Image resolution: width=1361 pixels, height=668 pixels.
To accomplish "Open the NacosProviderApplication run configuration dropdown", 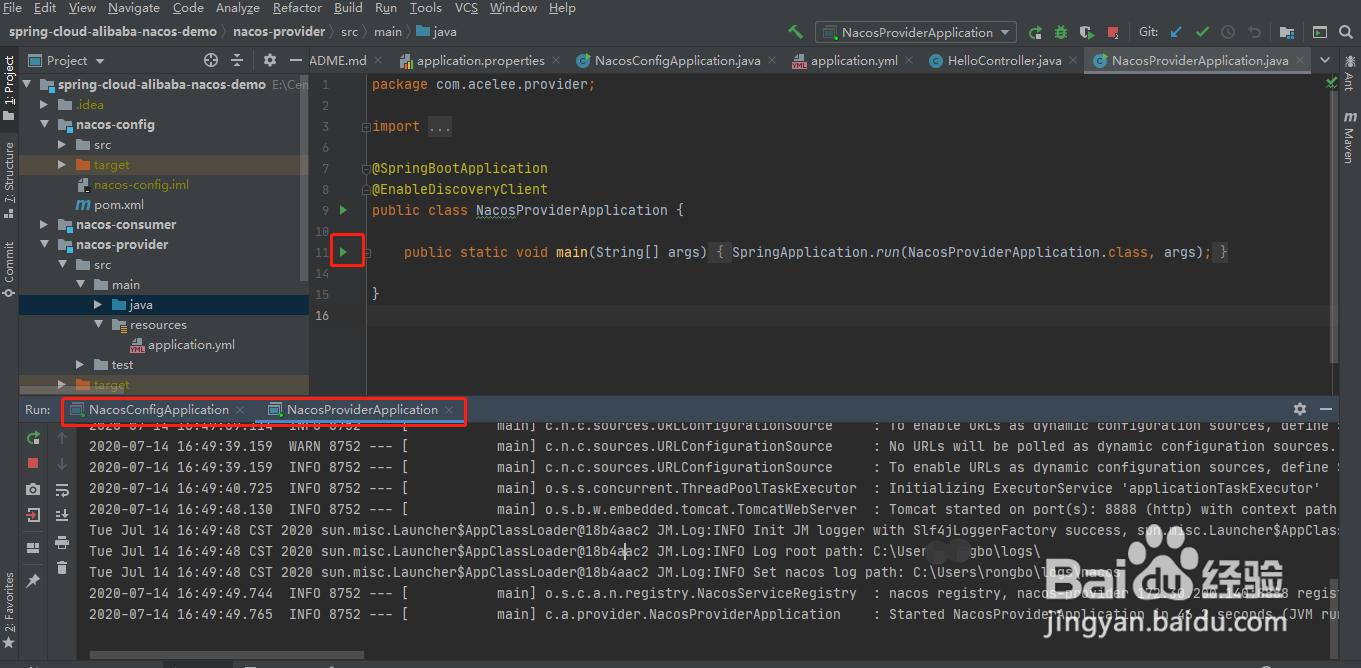I will coord(915,32).
